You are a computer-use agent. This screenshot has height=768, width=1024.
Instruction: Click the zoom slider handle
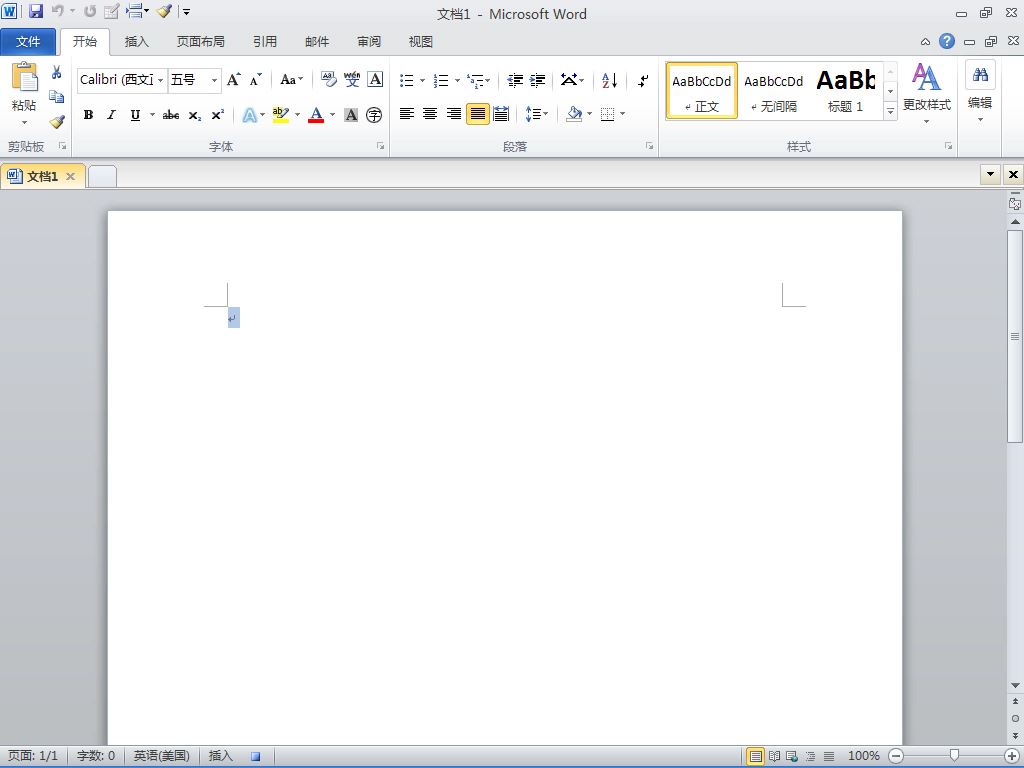tap(954, 756)
